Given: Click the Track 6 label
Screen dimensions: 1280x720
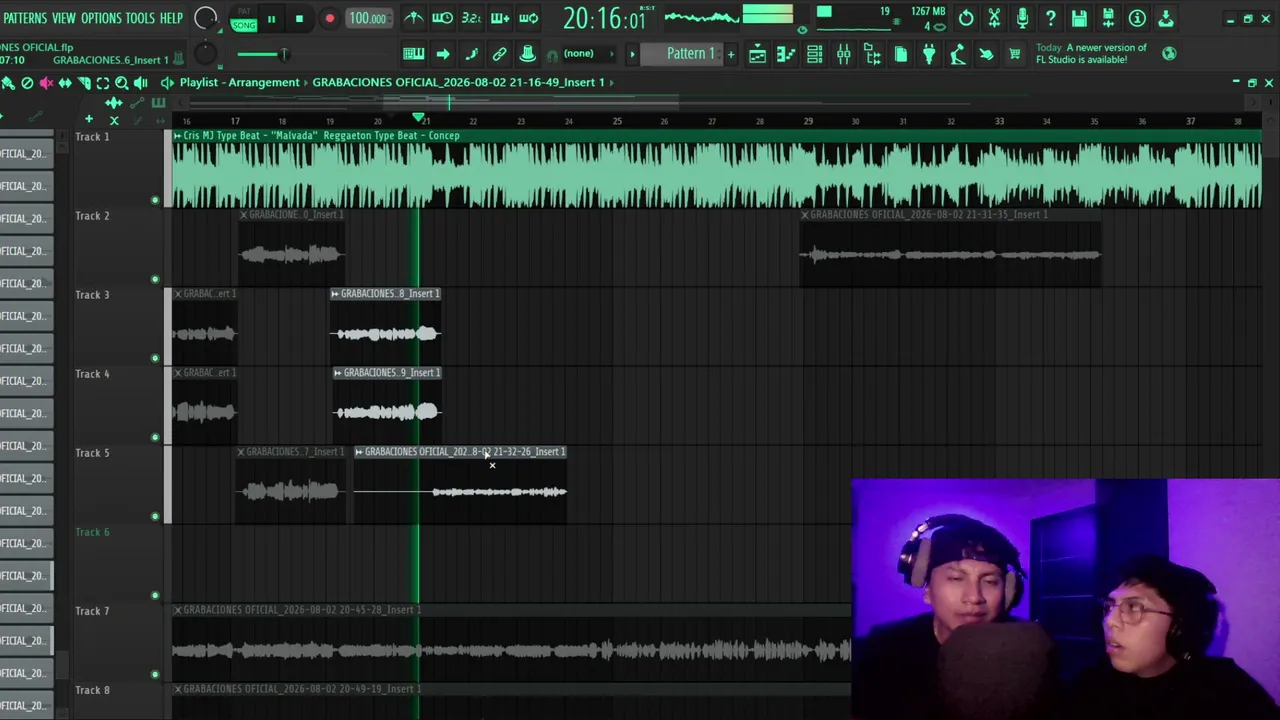Looking at the screenshot, I should [92, 532].
